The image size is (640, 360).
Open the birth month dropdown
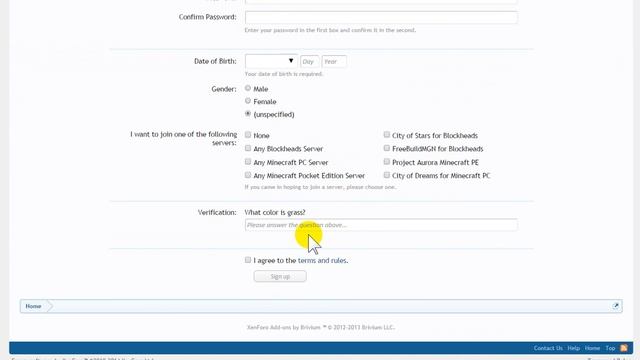click(271, 61)
